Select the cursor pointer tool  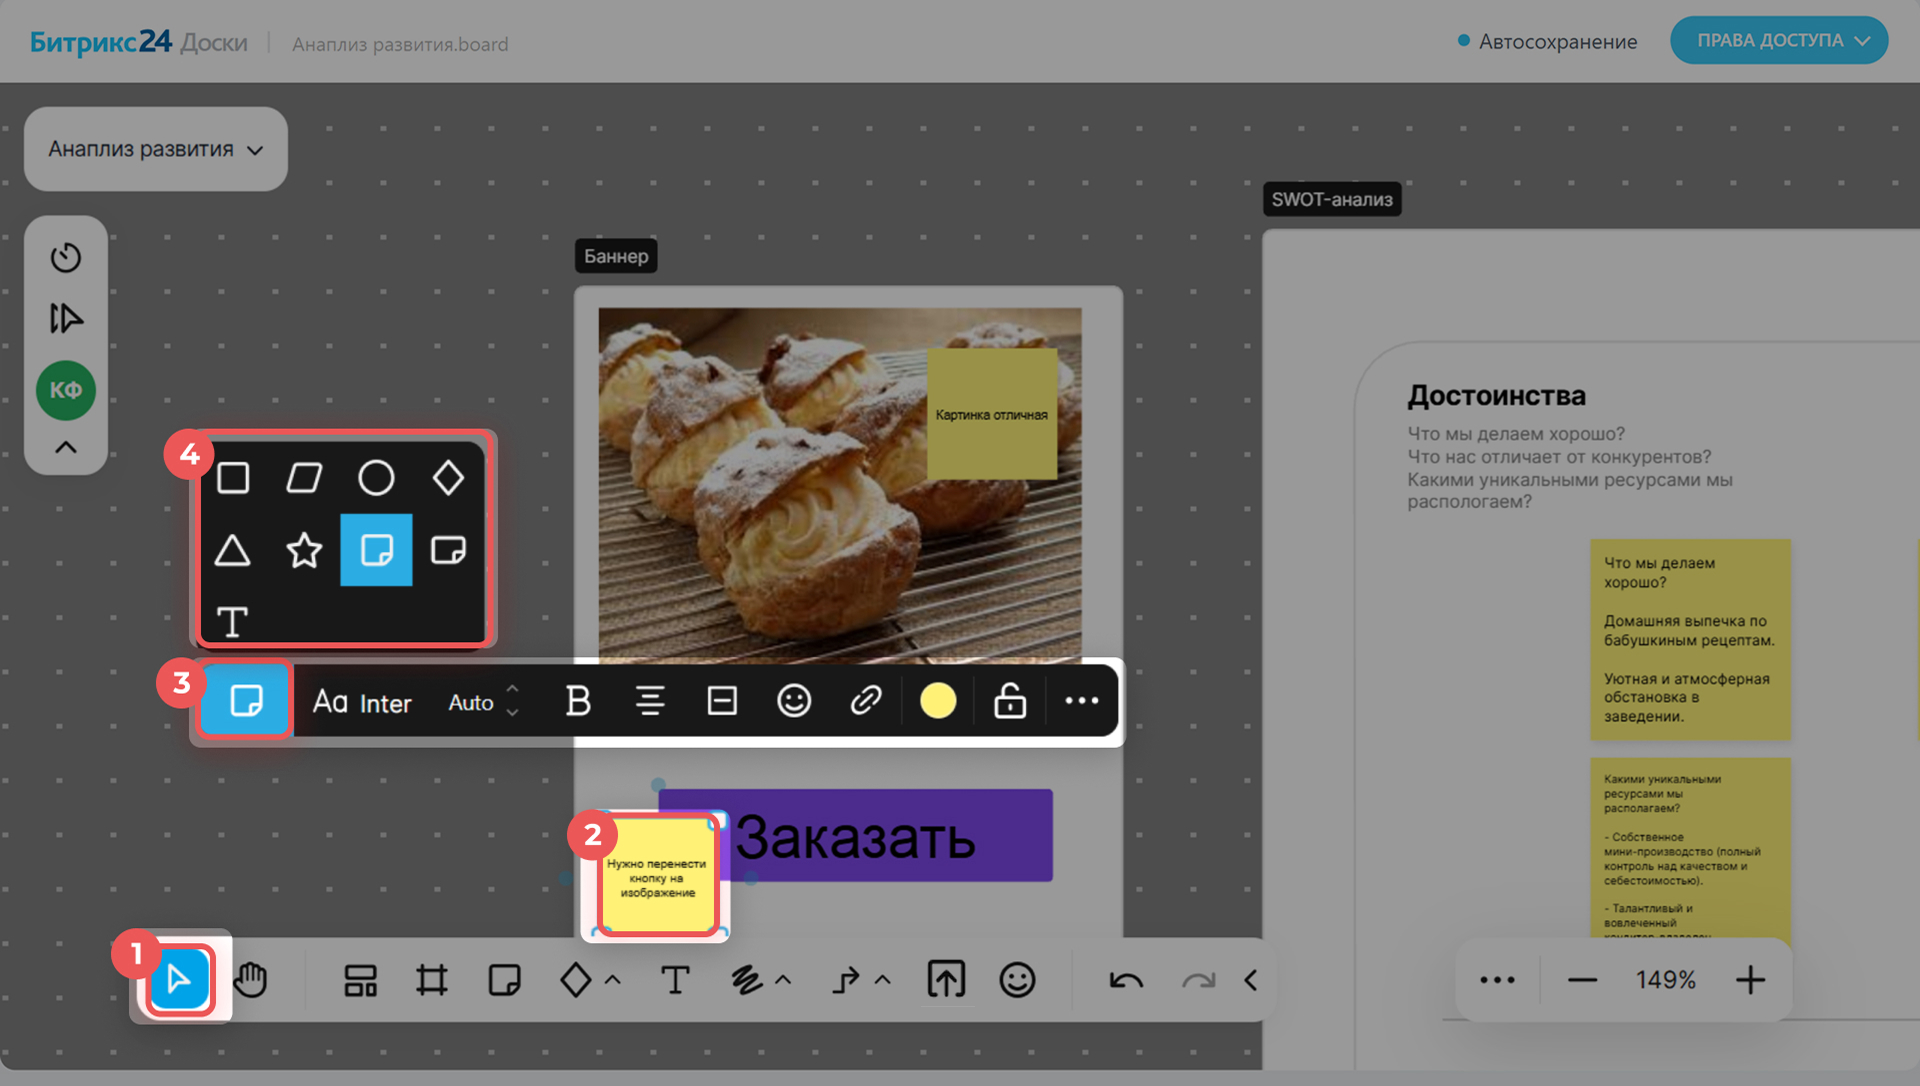[x=180, y=979]
